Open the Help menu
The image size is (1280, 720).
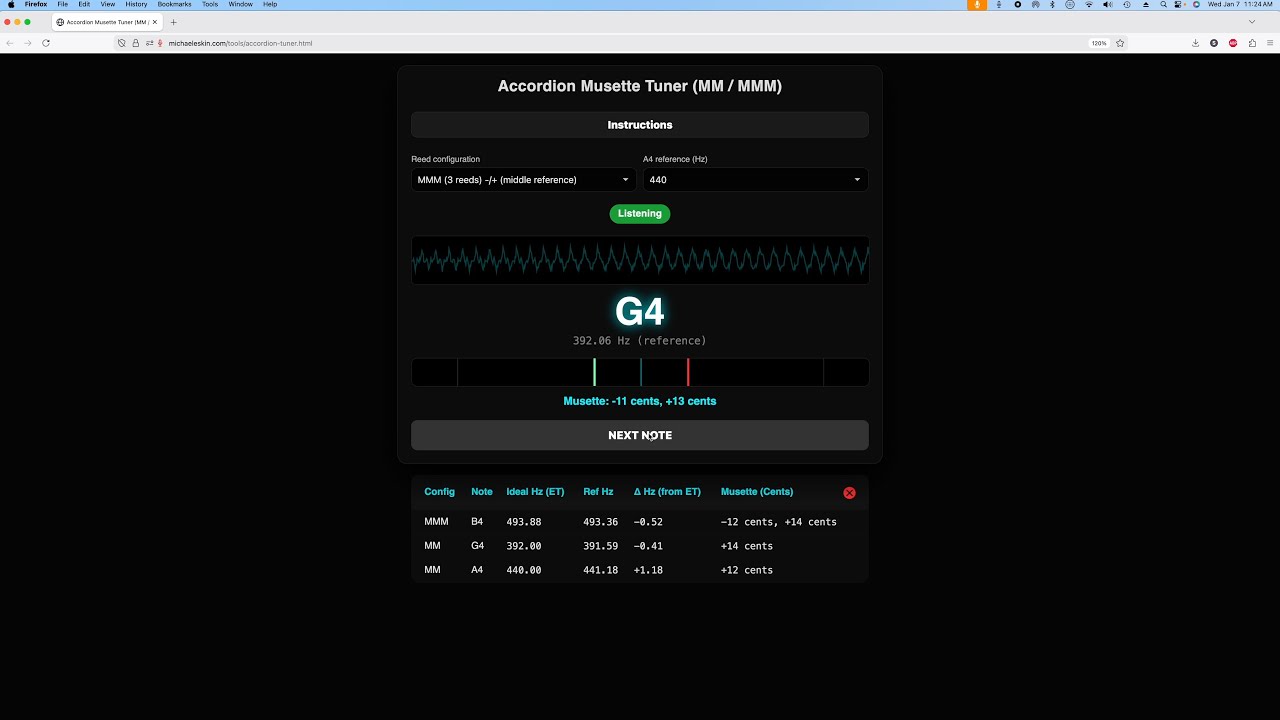pyautogui.click(x=270, y=4)
